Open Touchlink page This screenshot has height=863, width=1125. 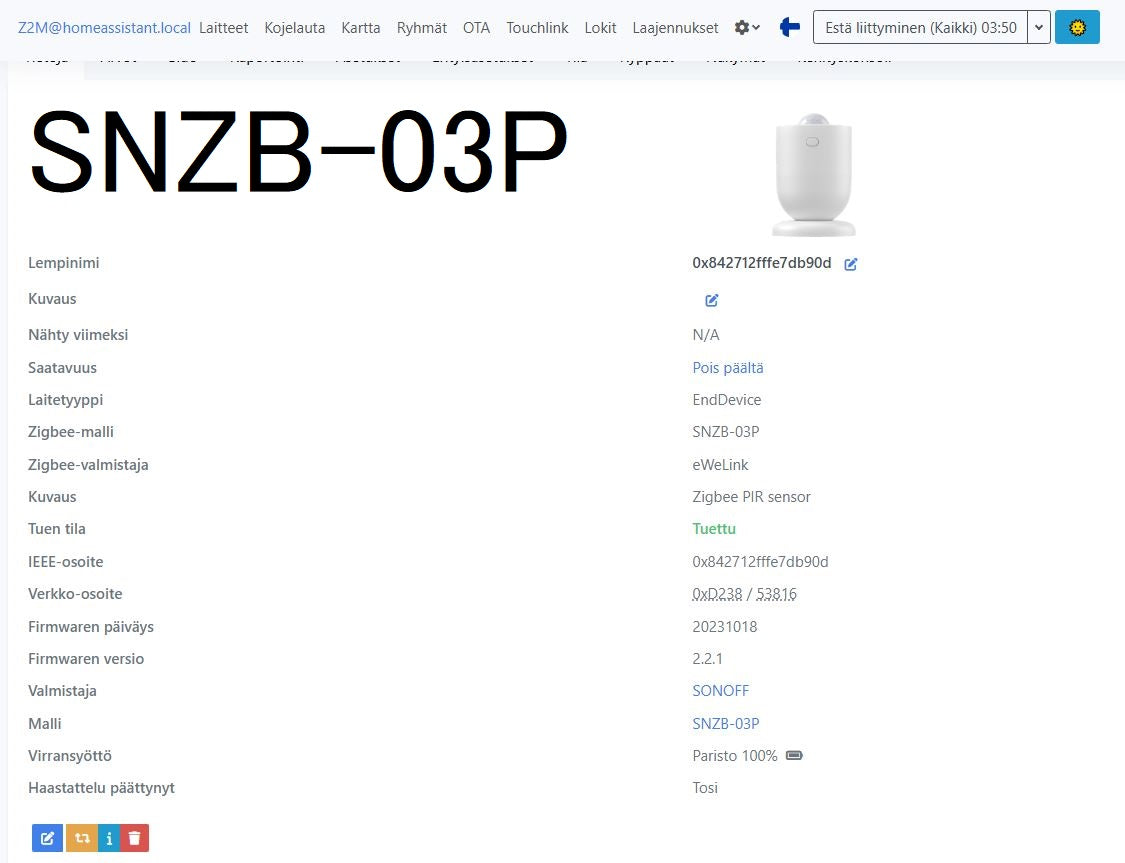pos(537,27)
